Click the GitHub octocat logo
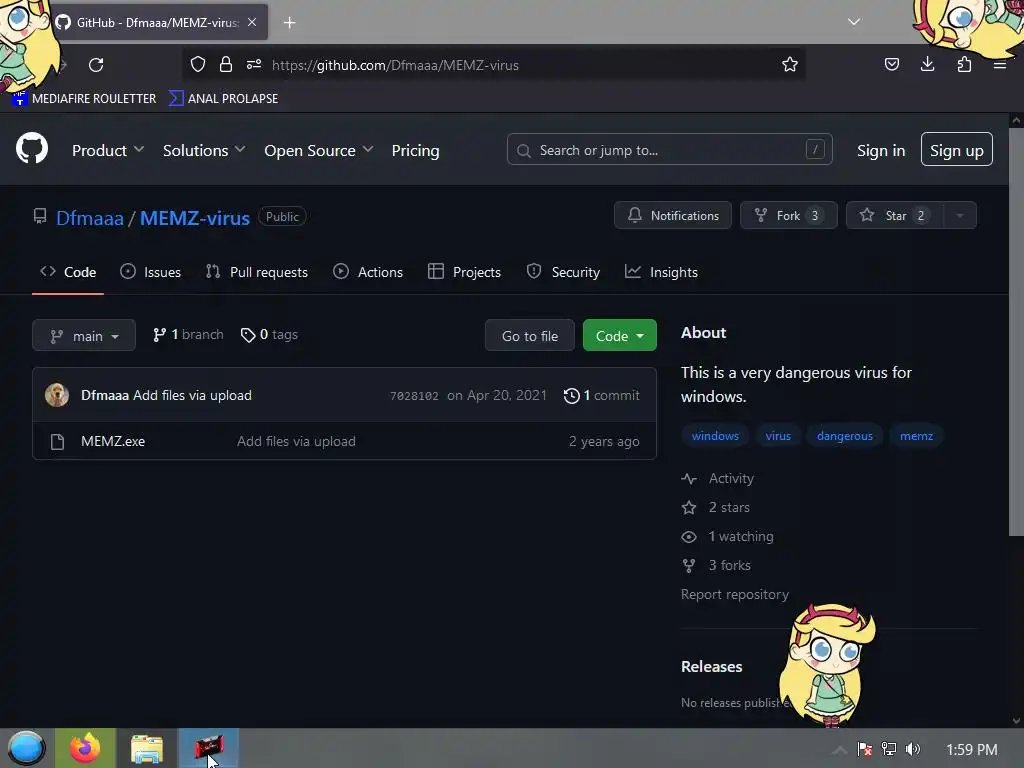Viewport: 1024px width, 768px height. (31, 148)
